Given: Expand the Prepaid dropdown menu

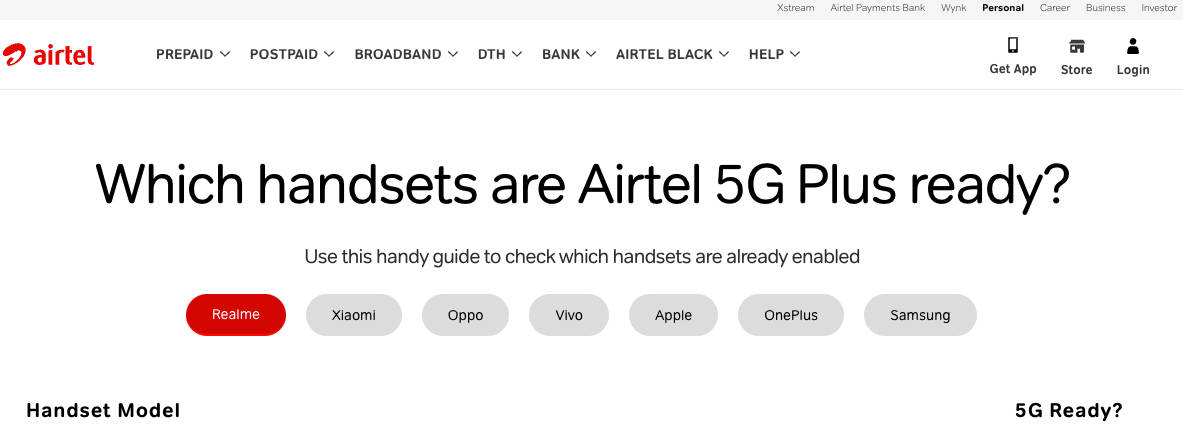Looking at the screenshot, I should pyautogui.click(x=192, y=54).
